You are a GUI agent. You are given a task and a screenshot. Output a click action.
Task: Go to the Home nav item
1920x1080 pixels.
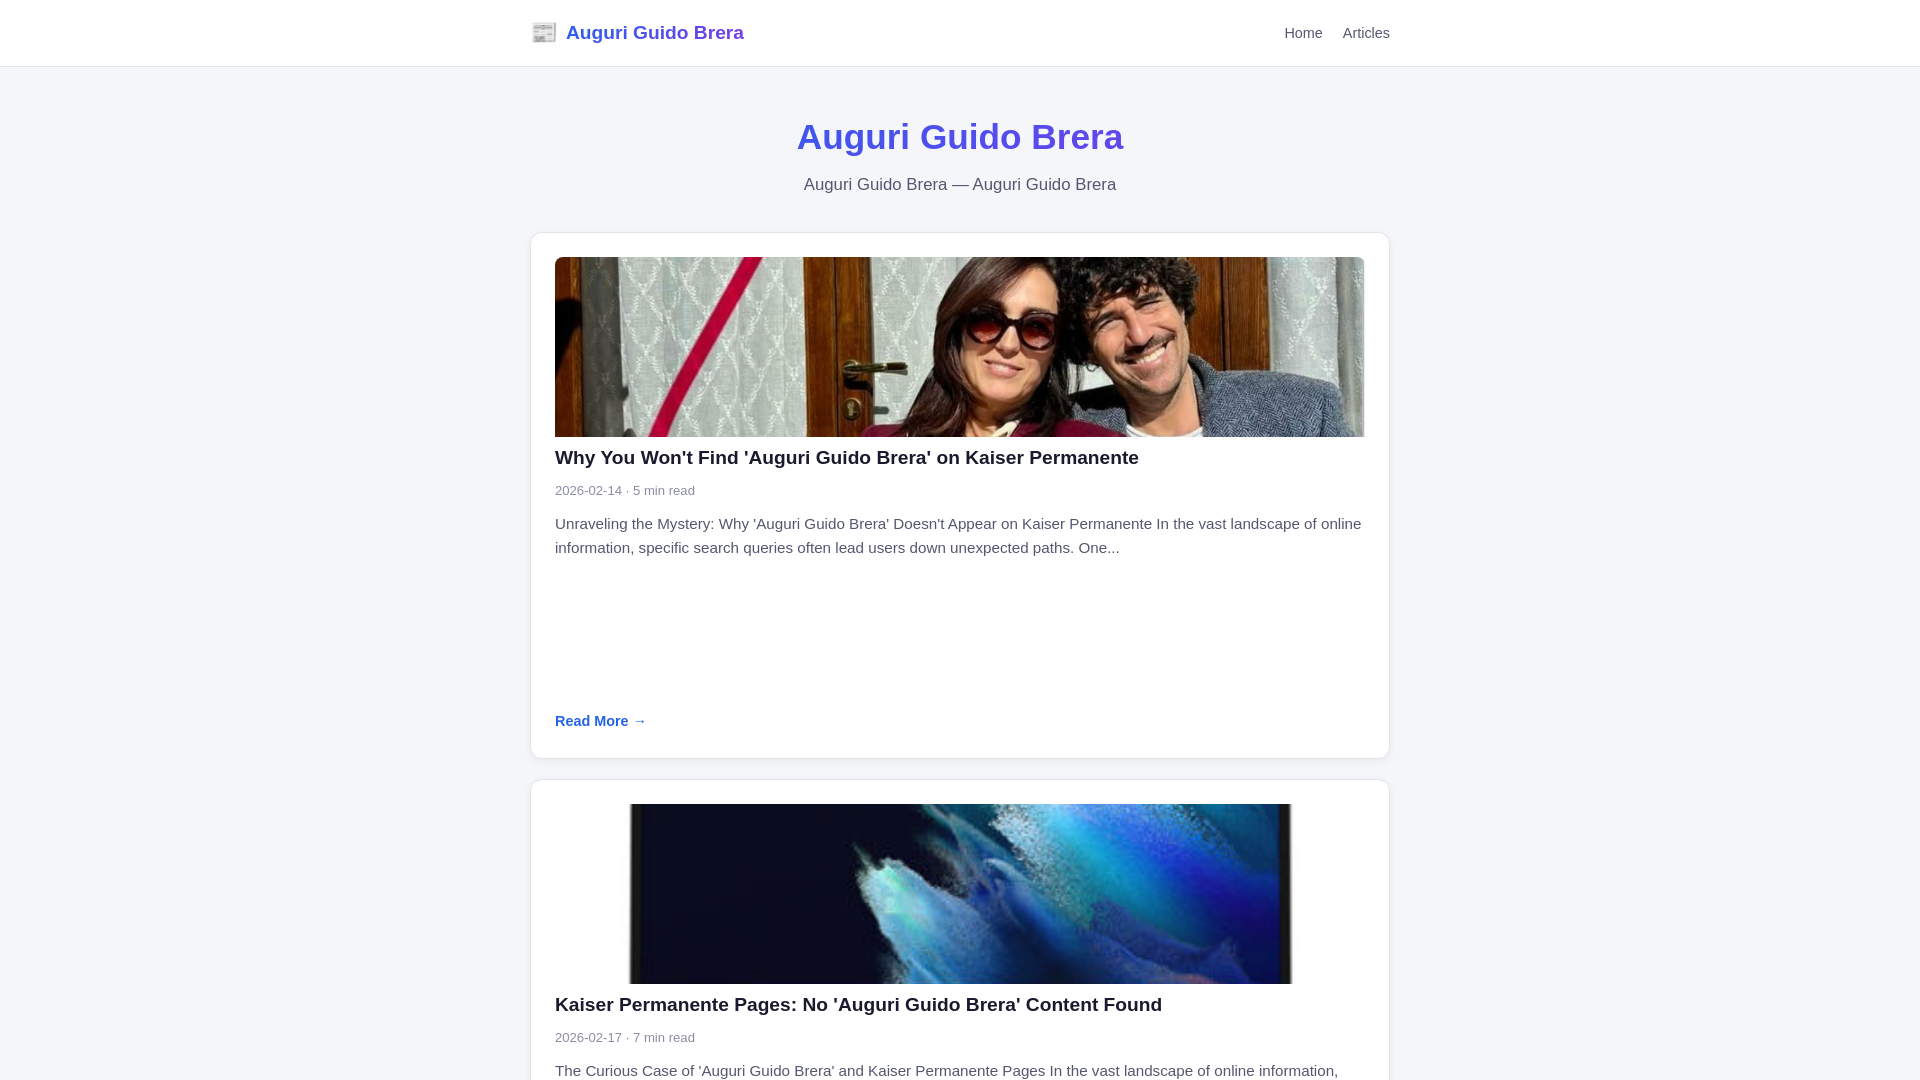pyautogui.click(x=1303, y=33)
